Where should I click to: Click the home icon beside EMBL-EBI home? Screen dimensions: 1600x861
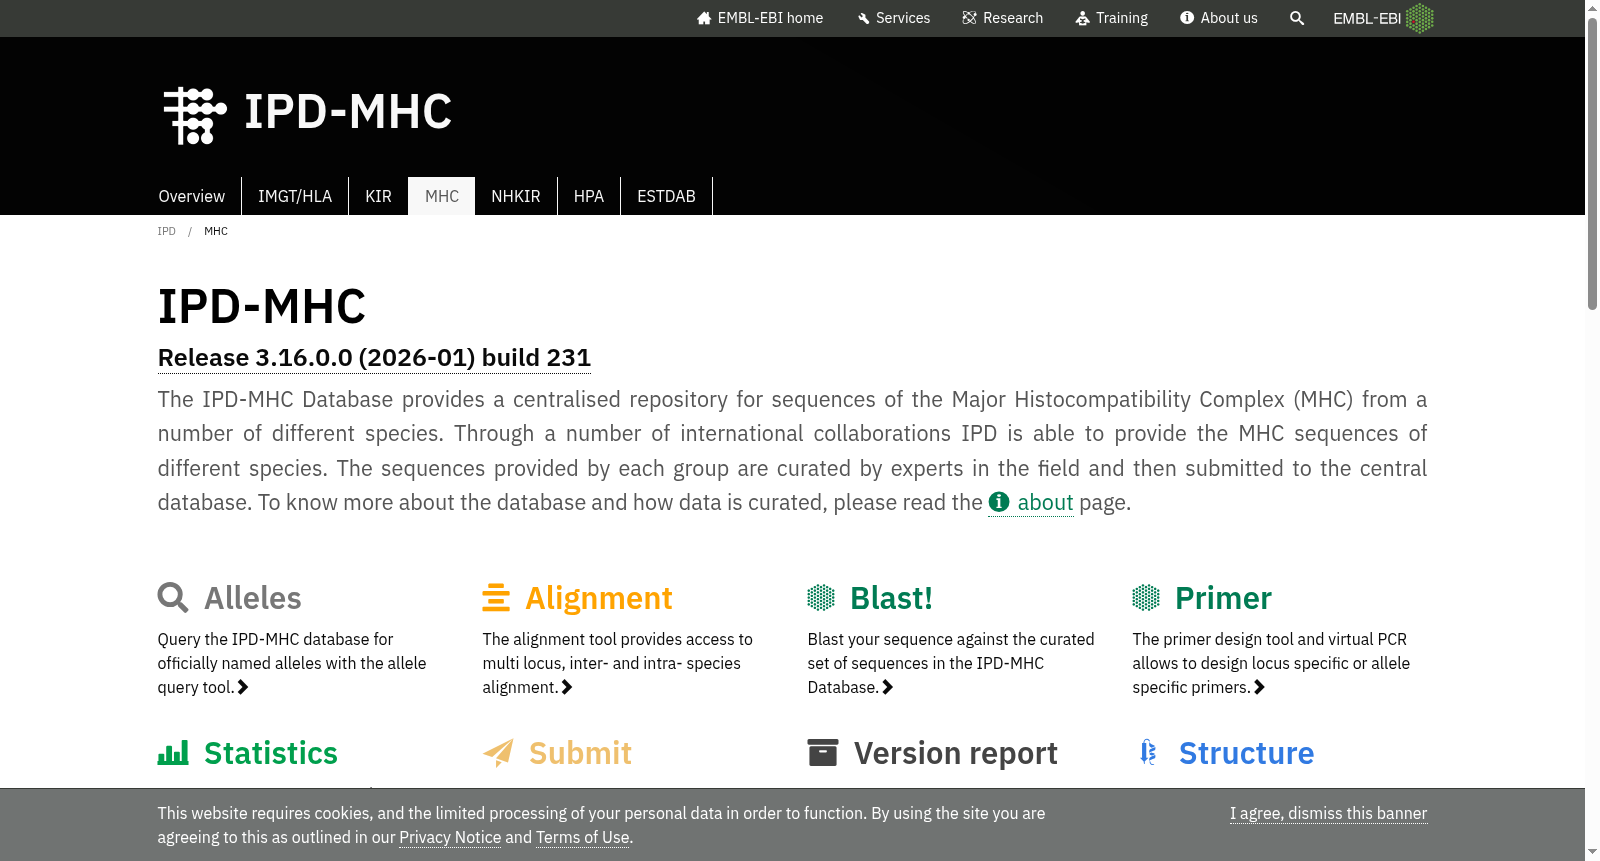[x=704, y=18]
